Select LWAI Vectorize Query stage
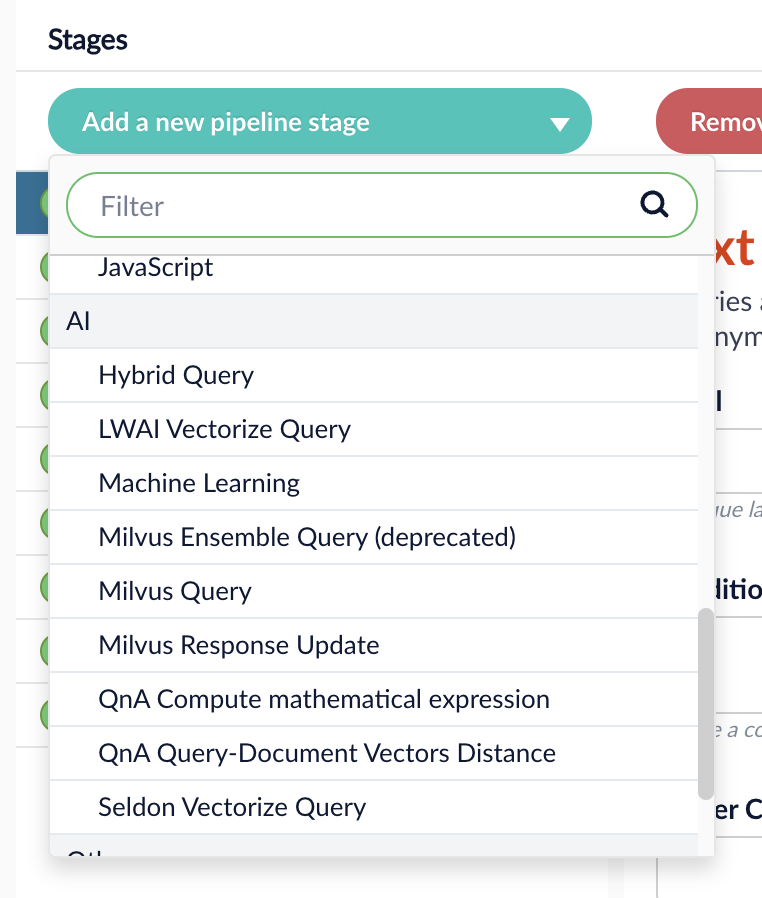This screenshot has height=898, width=762. [x=224, y=429]
